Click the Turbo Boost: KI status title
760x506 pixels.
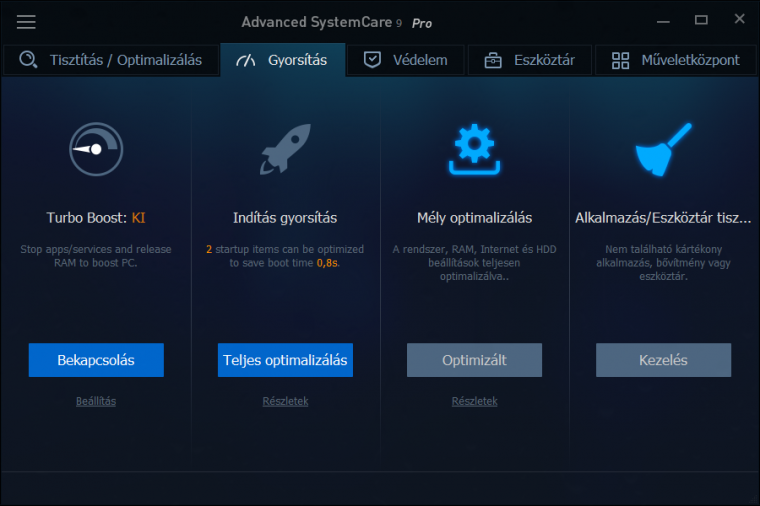(x=96, y=218)
